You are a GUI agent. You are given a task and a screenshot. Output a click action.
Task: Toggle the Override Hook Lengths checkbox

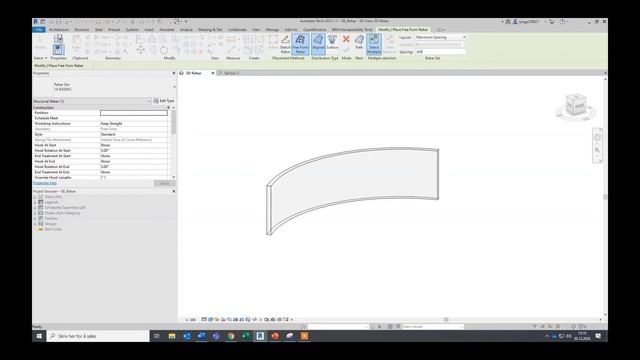[x=103, y=178]
